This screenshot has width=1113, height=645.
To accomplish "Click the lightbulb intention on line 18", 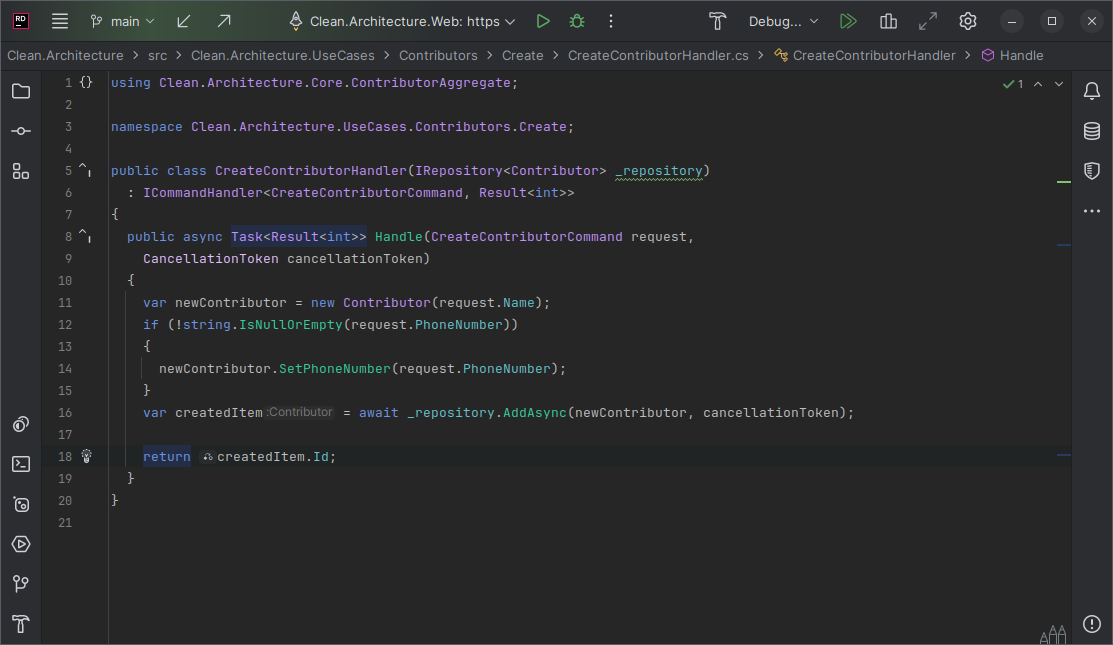I will 86,456.
